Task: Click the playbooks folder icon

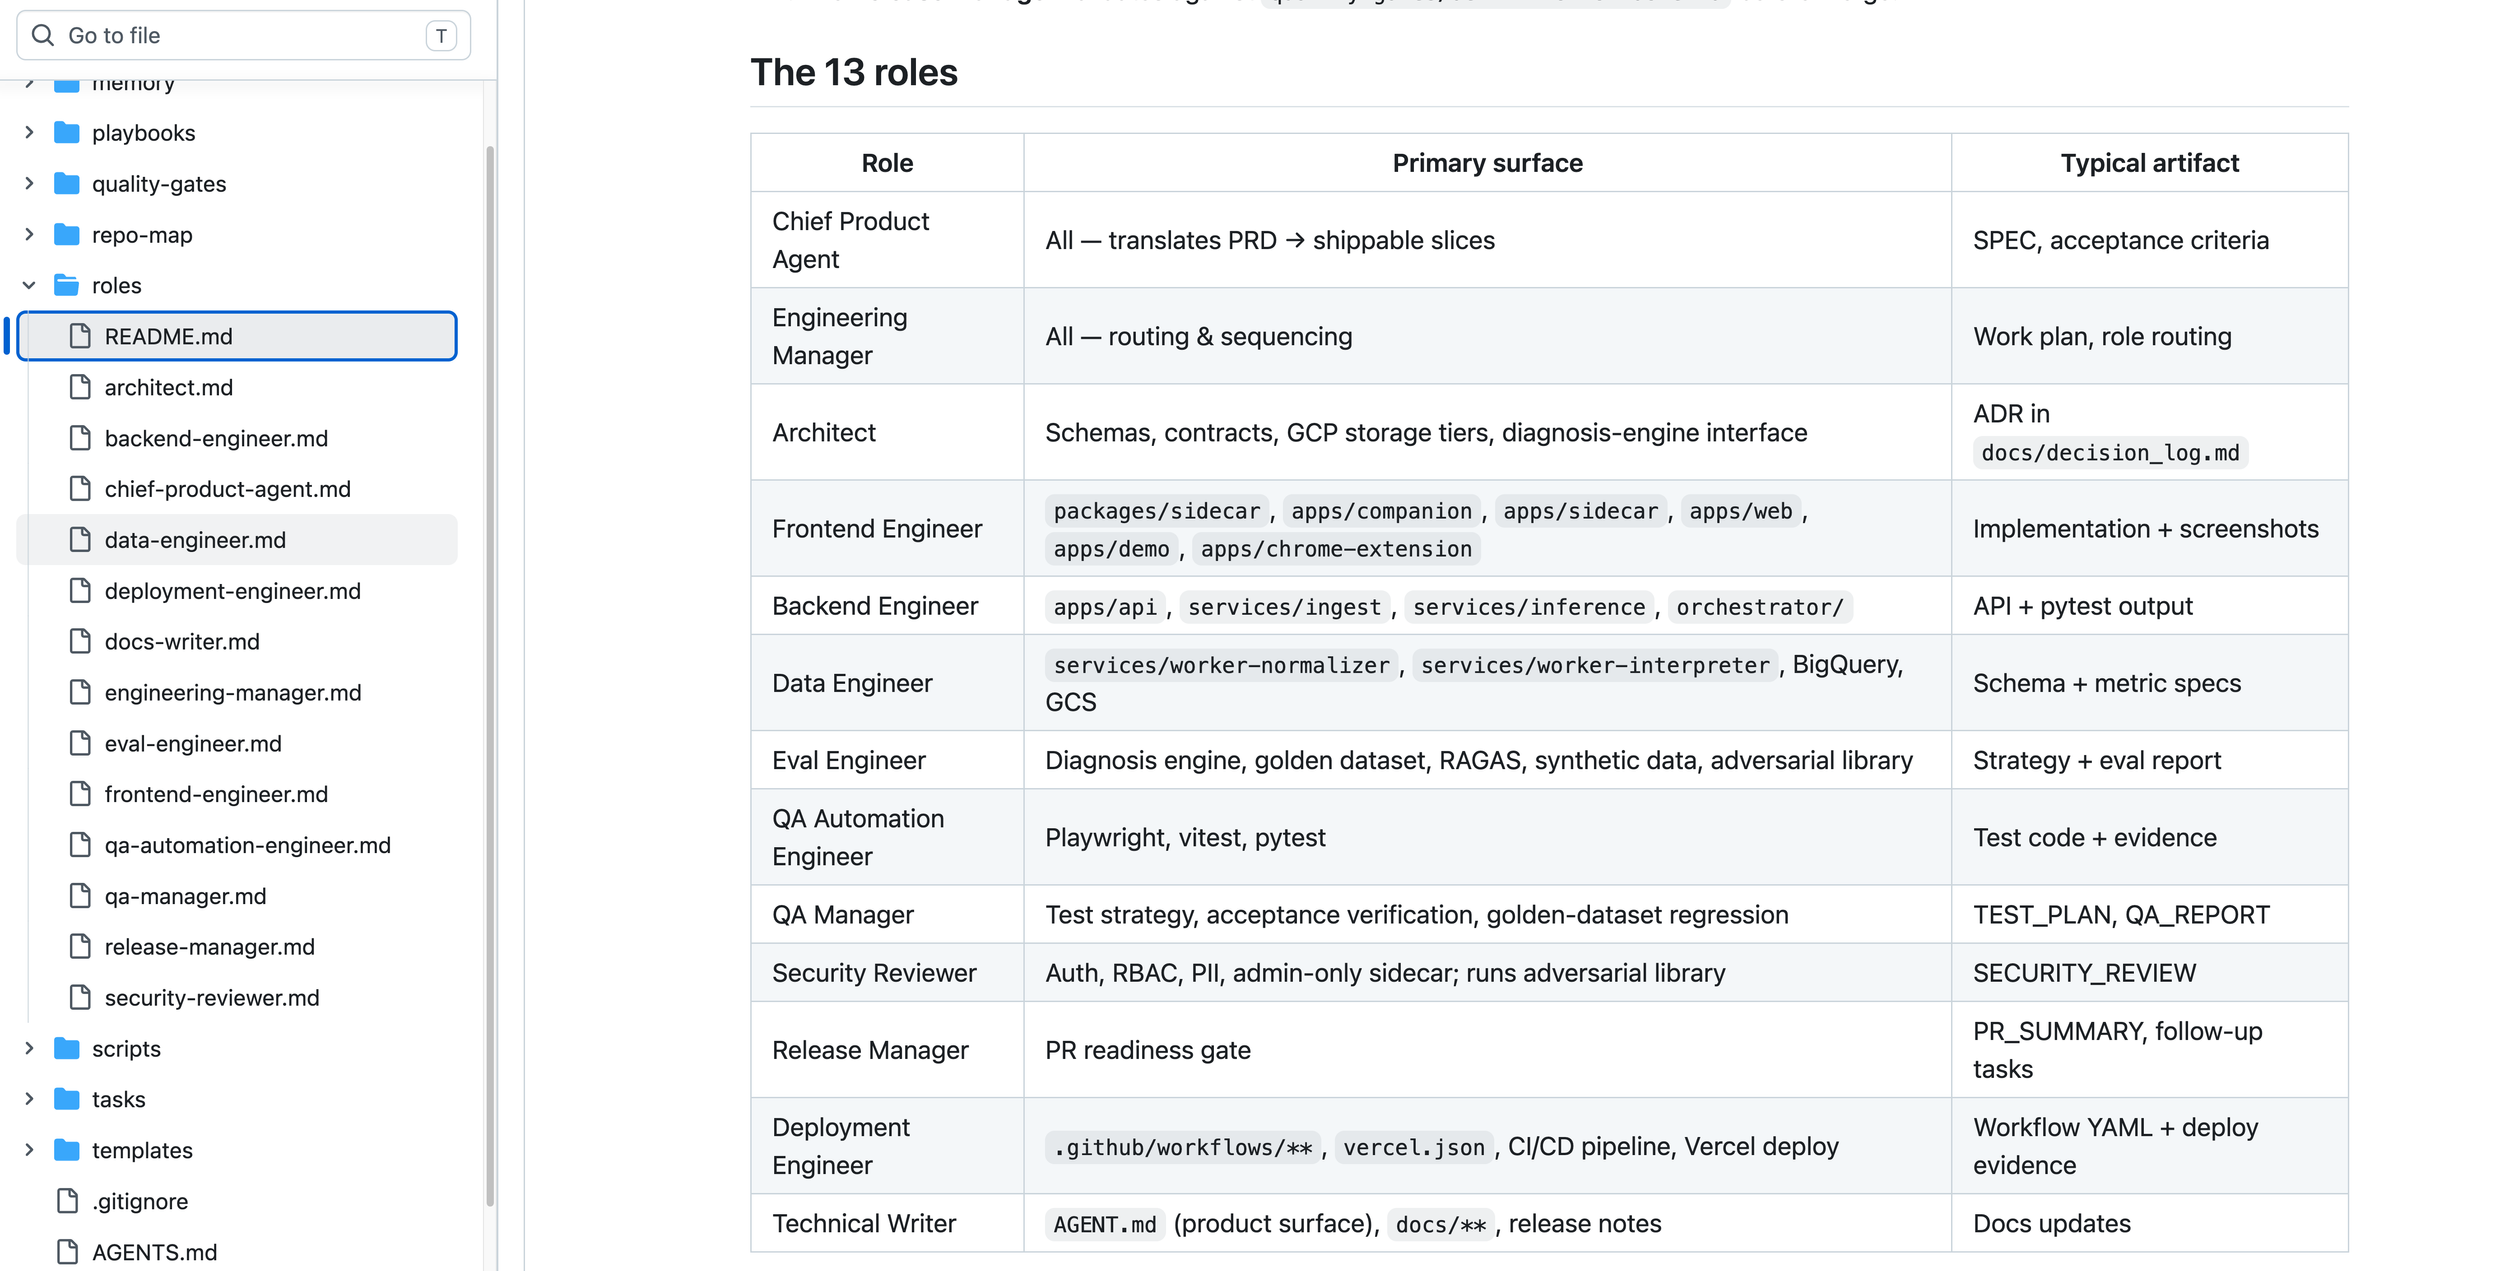Action: pyautogui.click(x=67, y=132)
